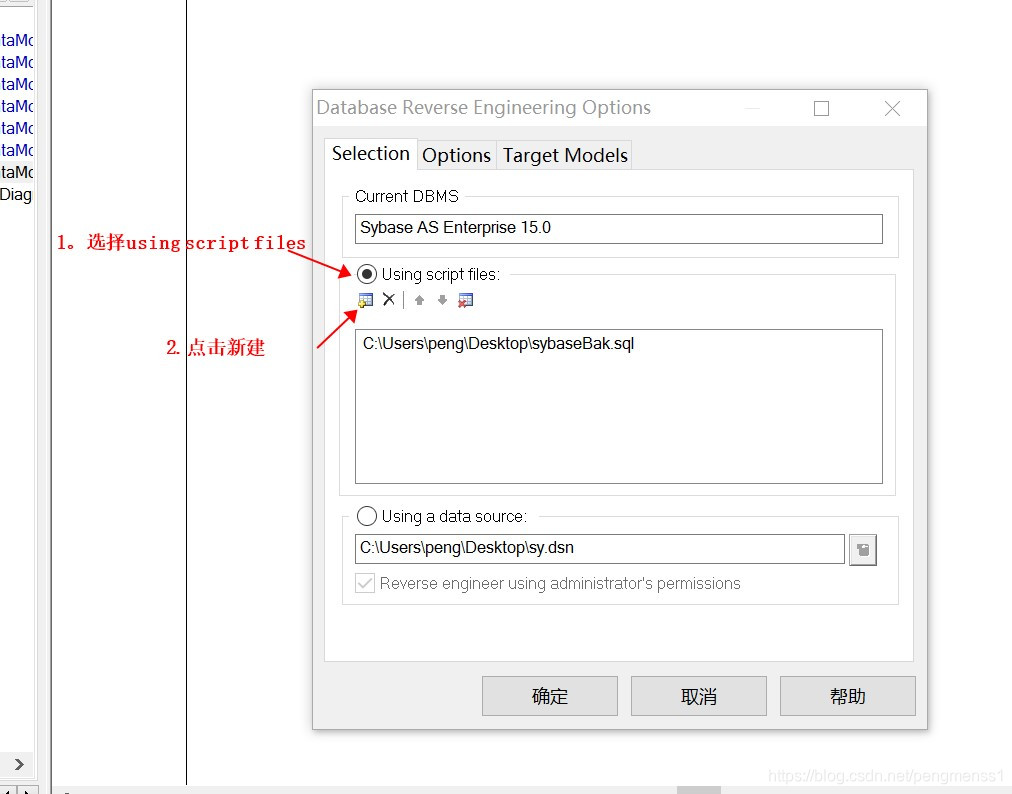Screen dimensions: 1012x794
Task: Select the Selection tab
Action: [x=371, y=153]
